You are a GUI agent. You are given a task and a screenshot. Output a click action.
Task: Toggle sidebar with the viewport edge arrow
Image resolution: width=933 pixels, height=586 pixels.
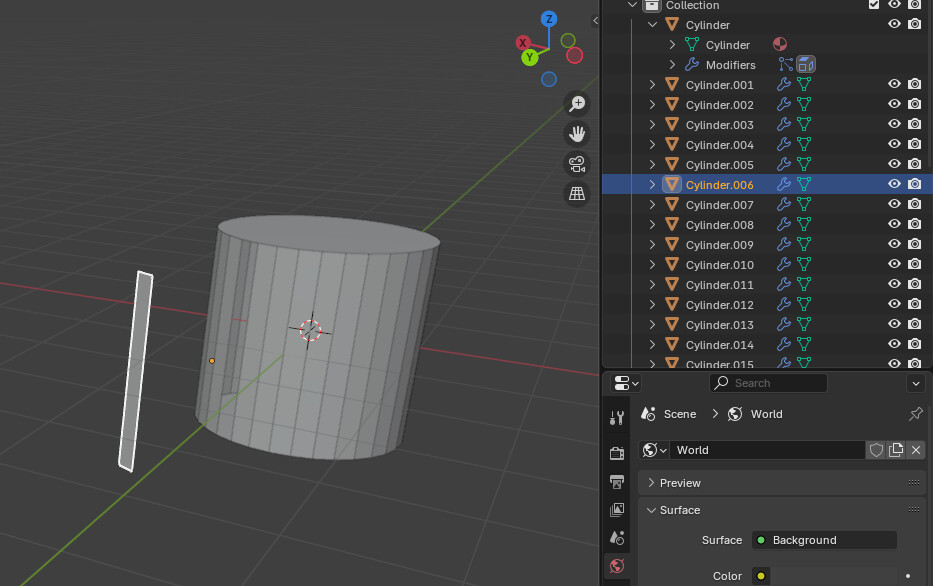coord(595,21)
